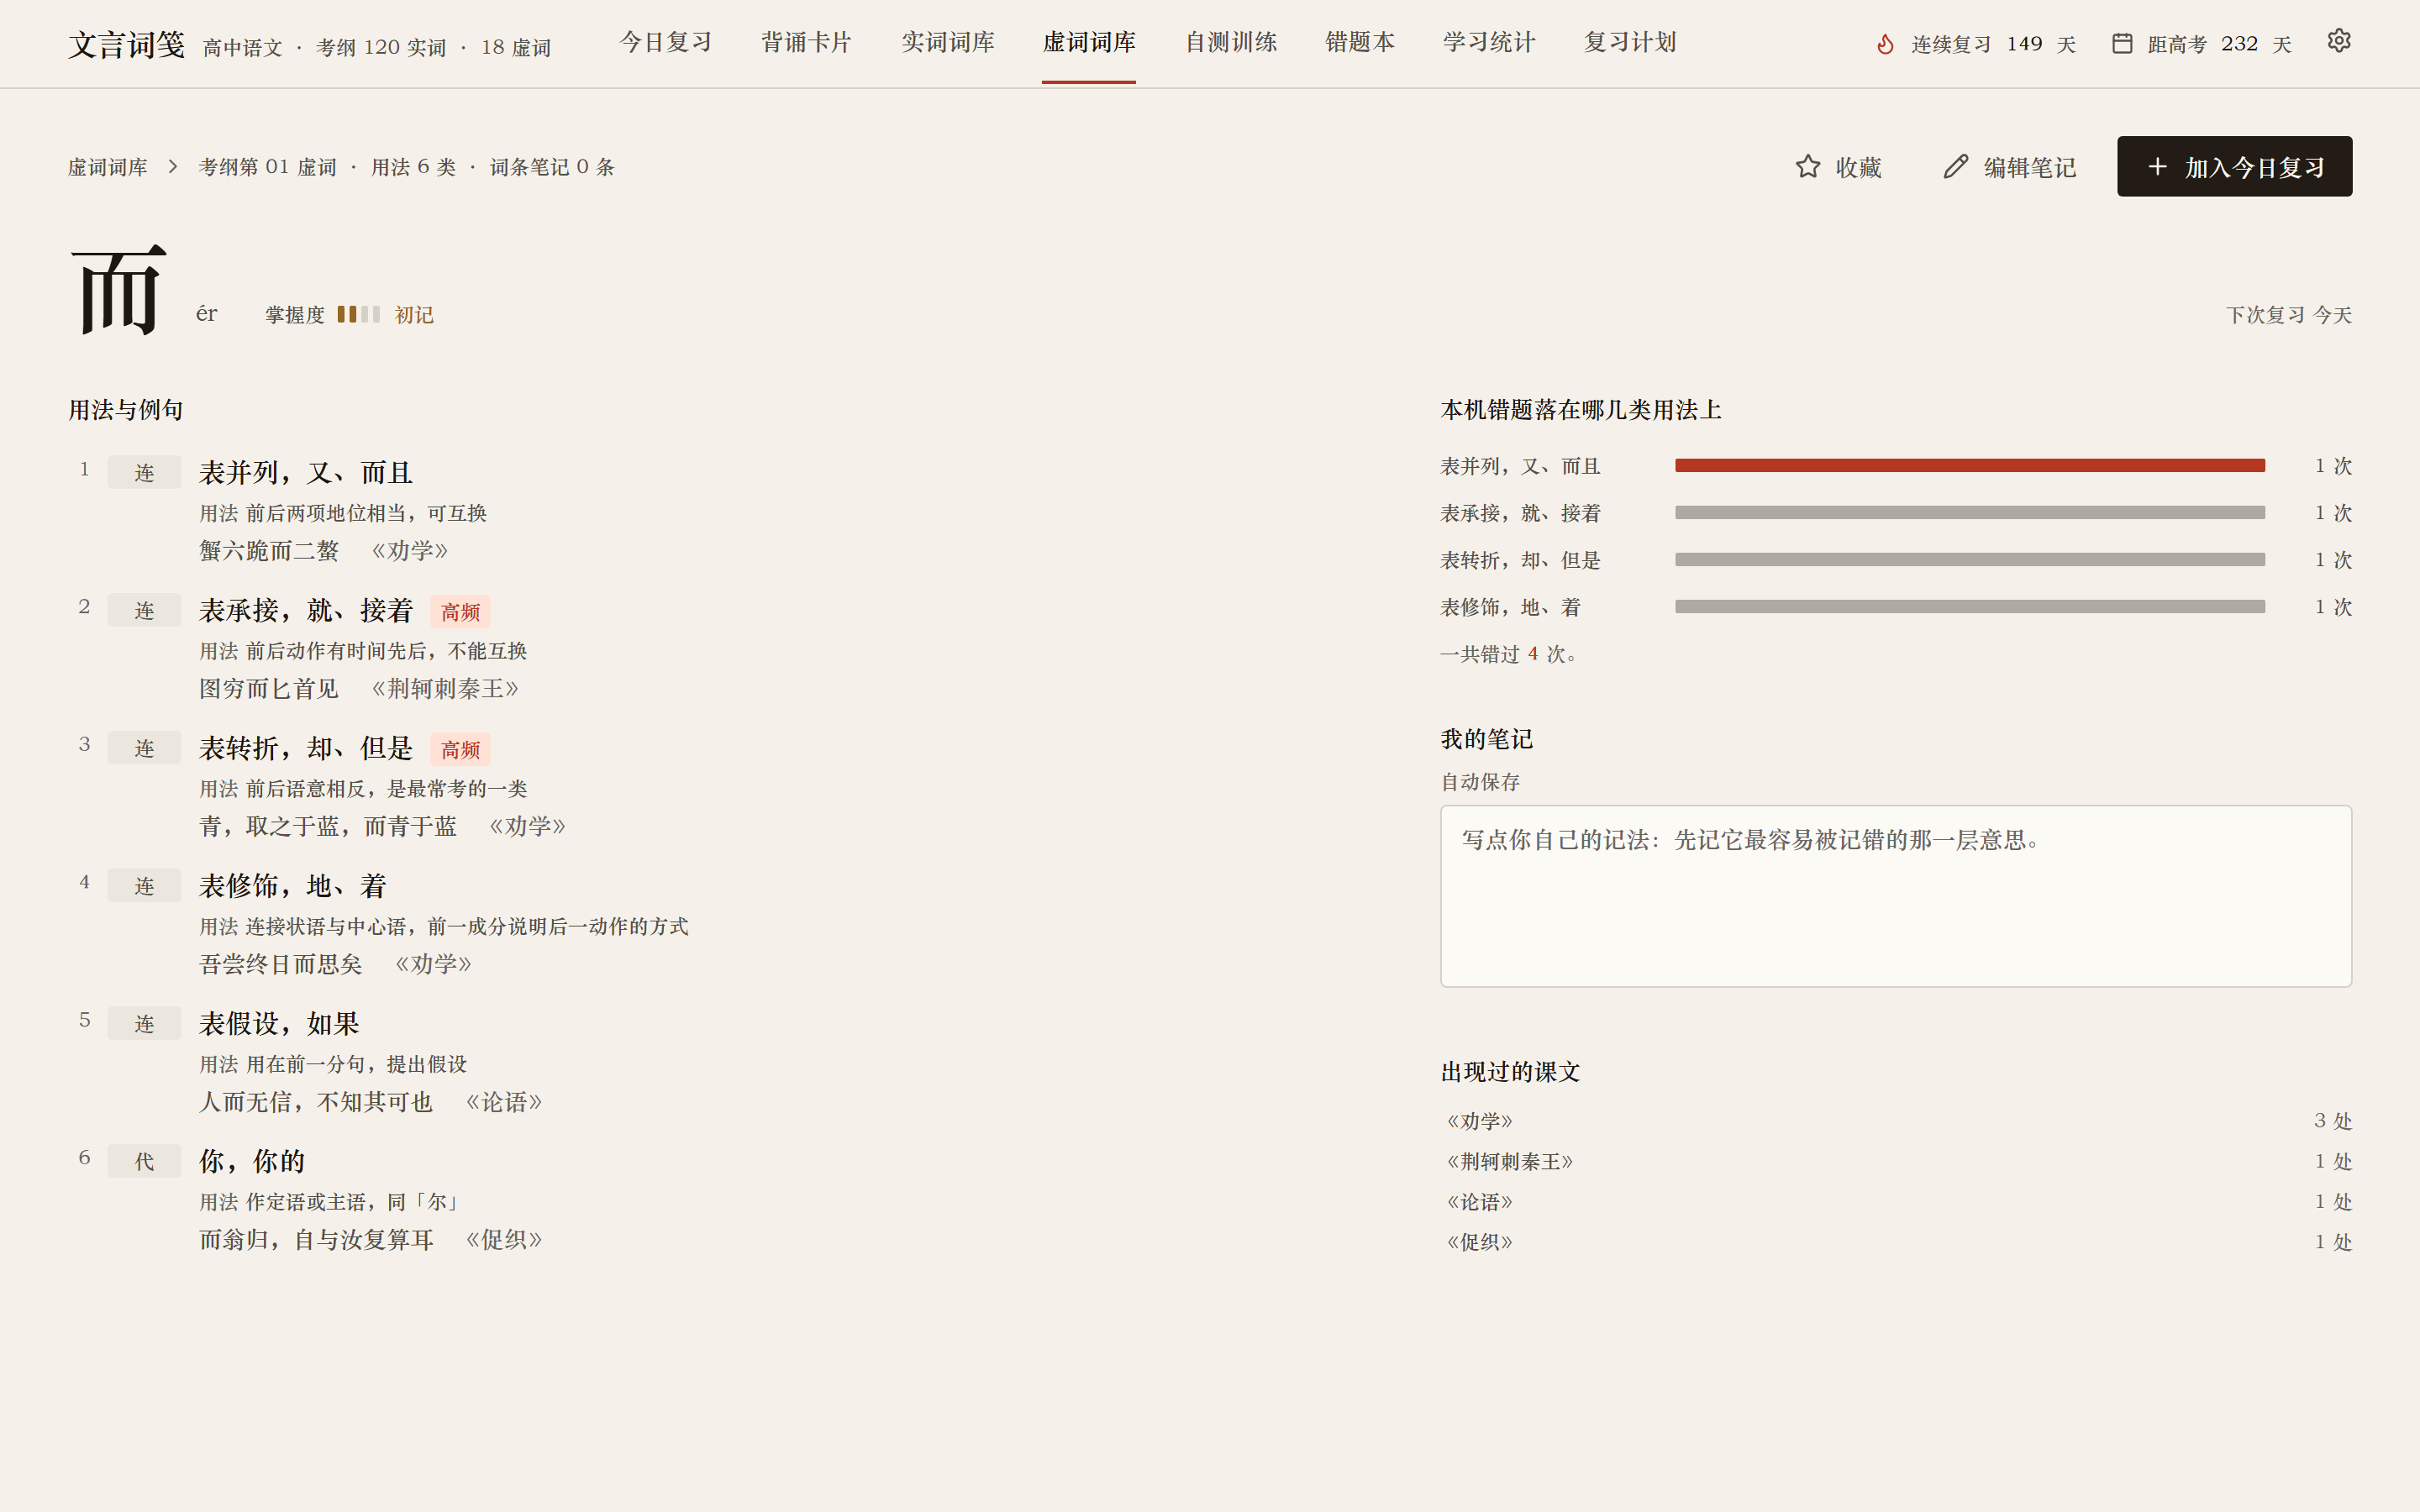The image size is (2420, 1512).
Task: Click 高频 tag on 表转折 usage
Action: (x=460, y=749)
